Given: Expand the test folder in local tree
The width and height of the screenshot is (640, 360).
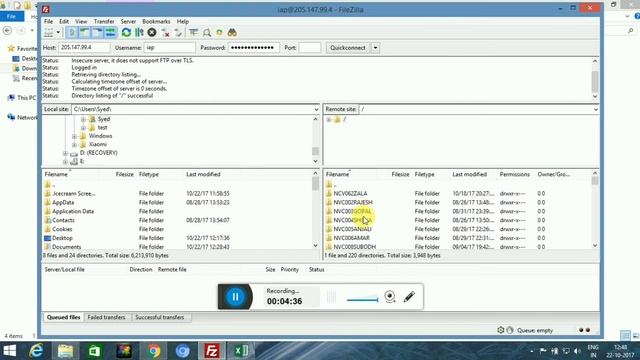Looking at the screenshot, I should [x=83, y=128].
